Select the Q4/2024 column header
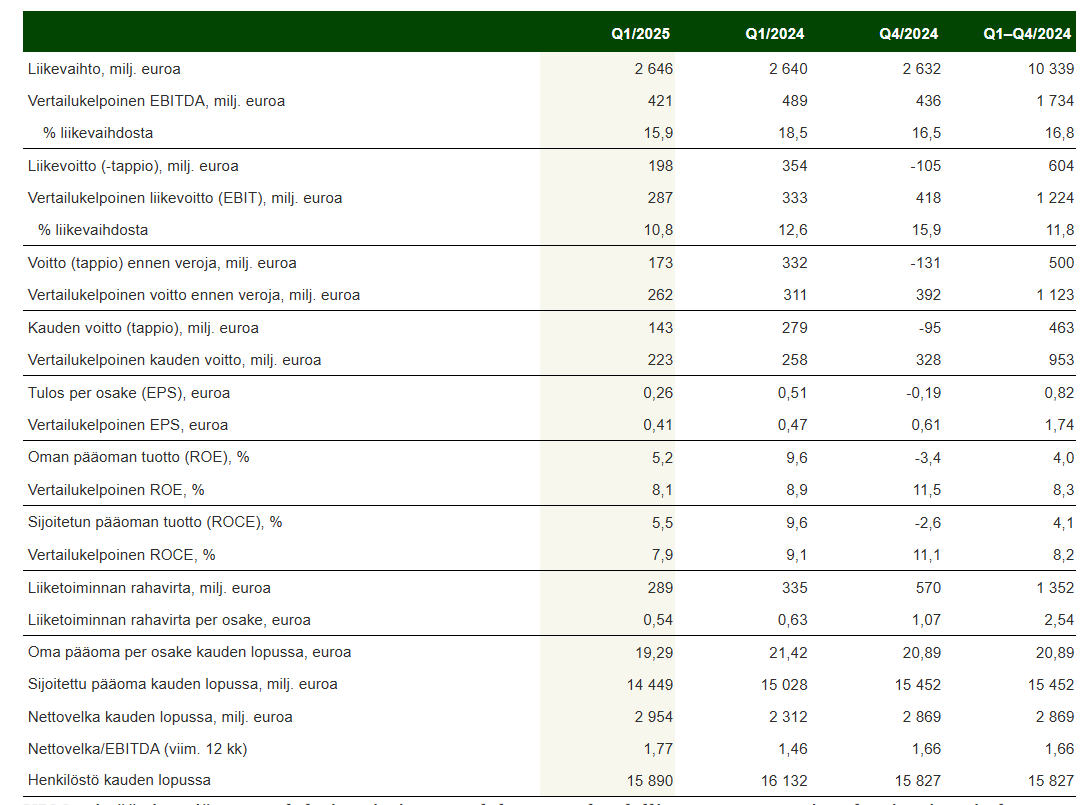This screenshot has height=805, width=1092. (x=908, y=33)
